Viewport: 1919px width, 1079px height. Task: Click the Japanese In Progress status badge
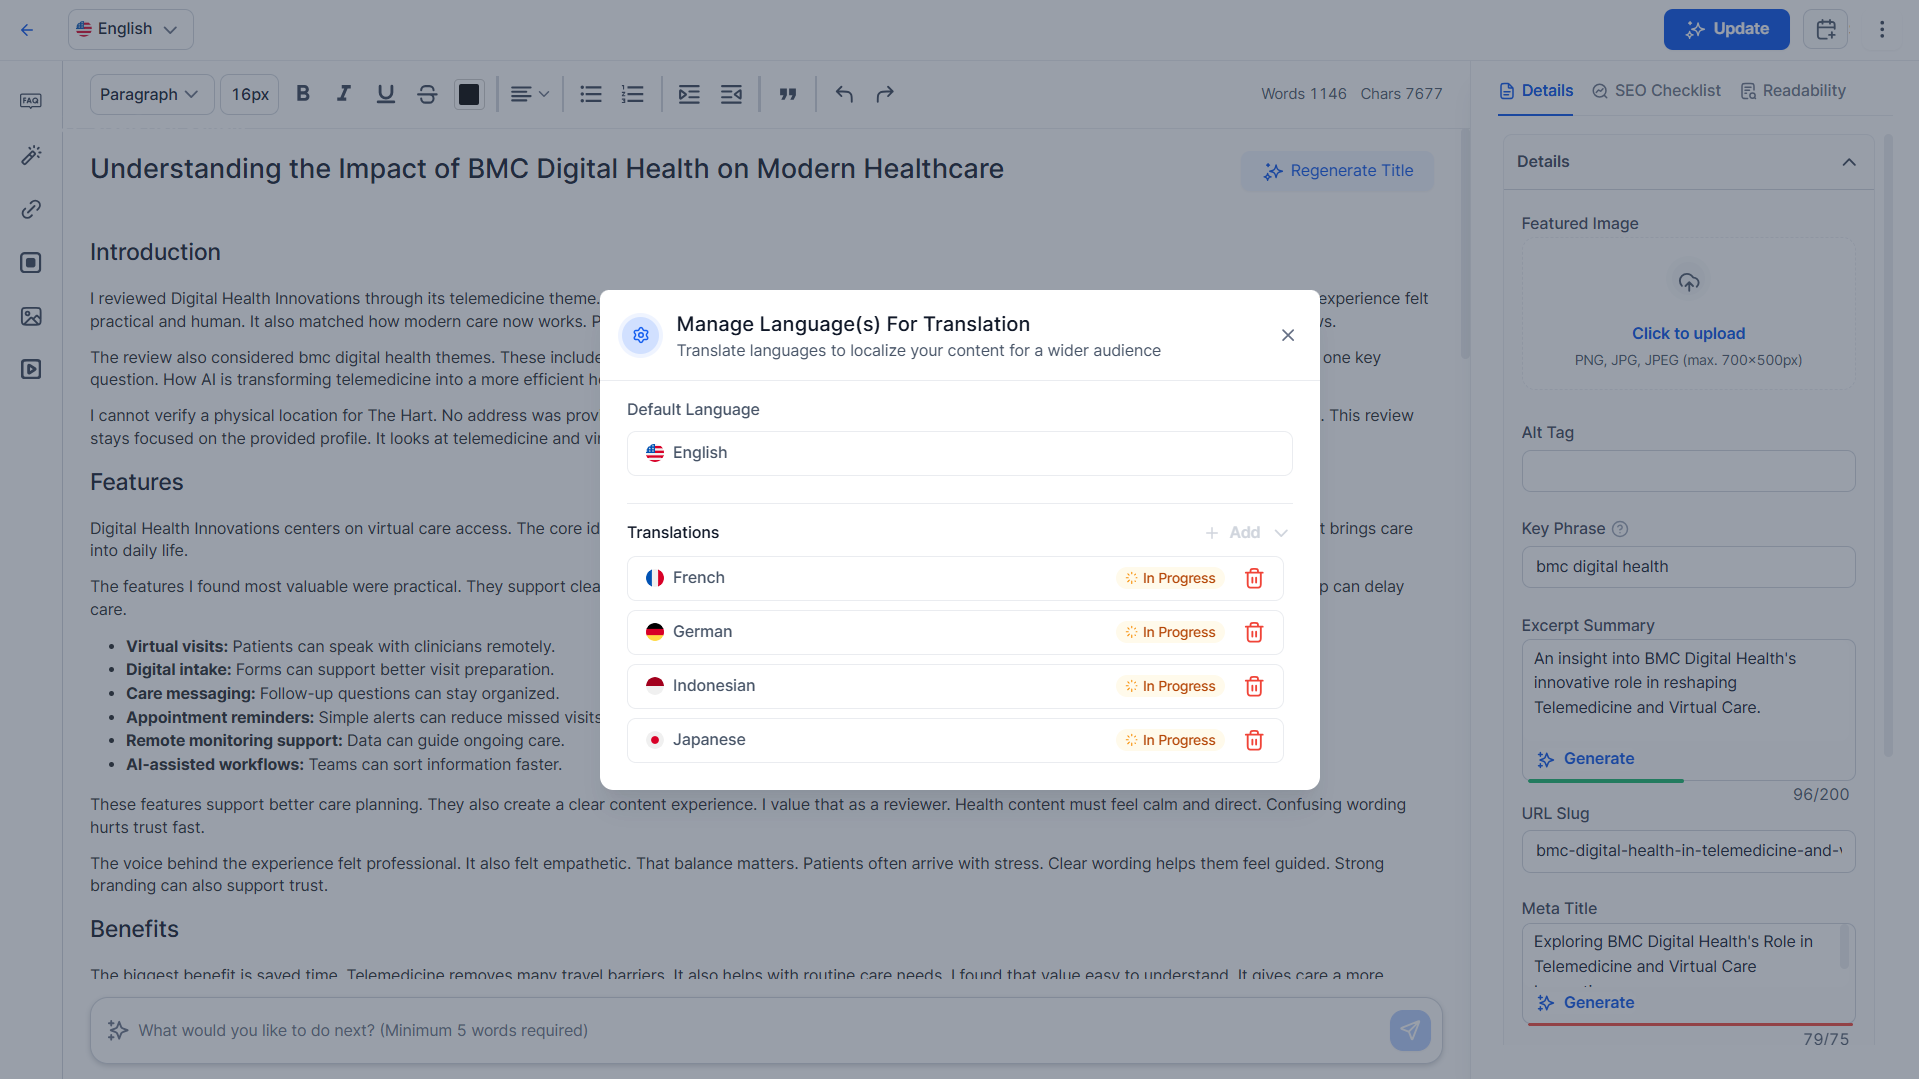[1170, 740]
